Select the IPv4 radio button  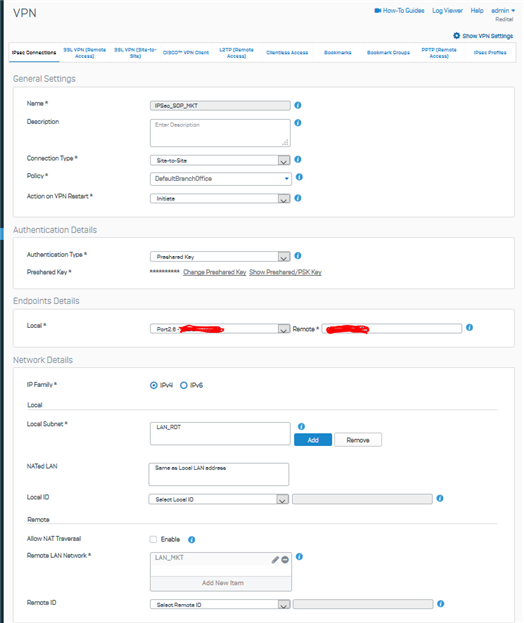(x=153, y=385)
